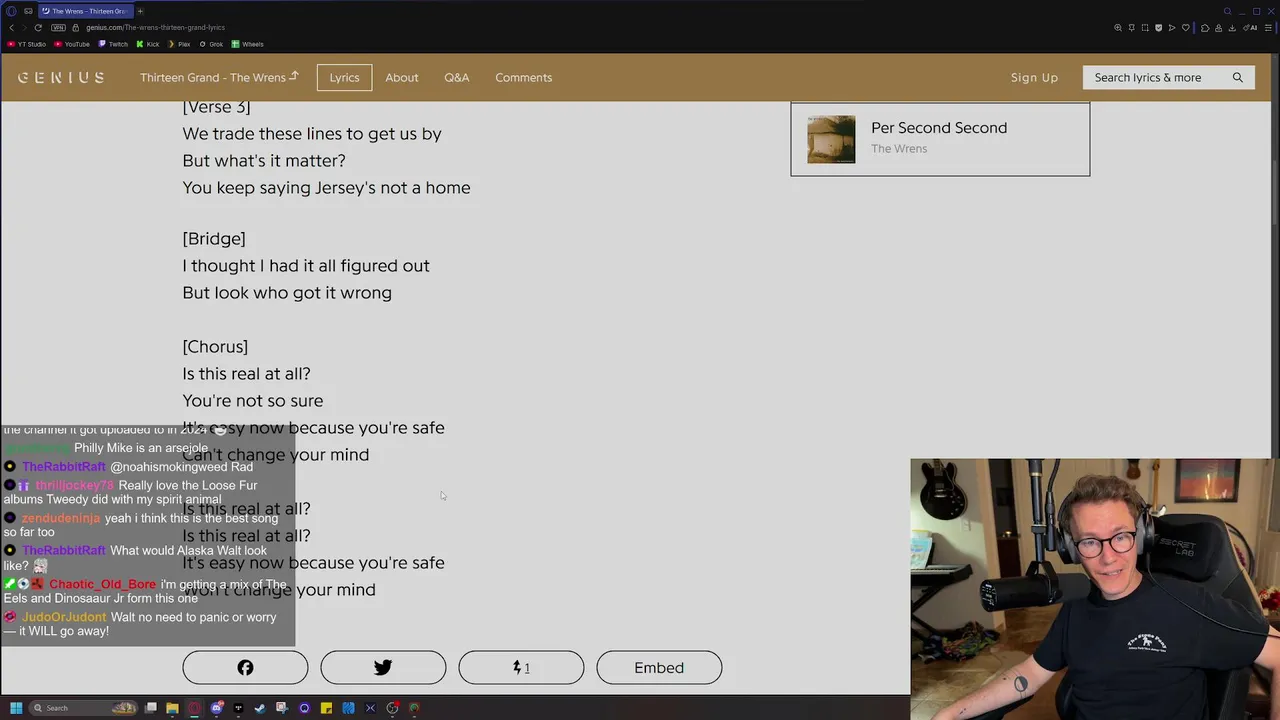Viewport: 1280px width, 720px height.
Task: Open File Explorer from the taskbar
Action: pos(172,708)
